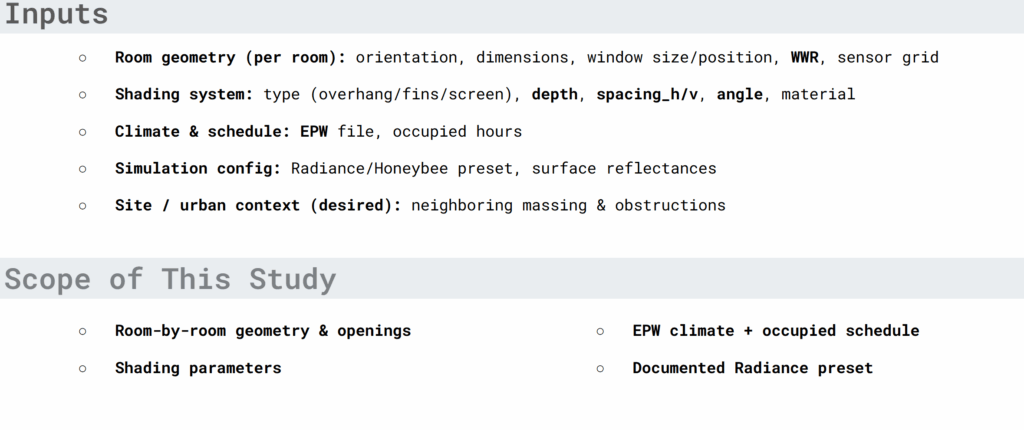
Task: Click the bold "spacing_h/v" parameter
Action: (x=647, y=94)
